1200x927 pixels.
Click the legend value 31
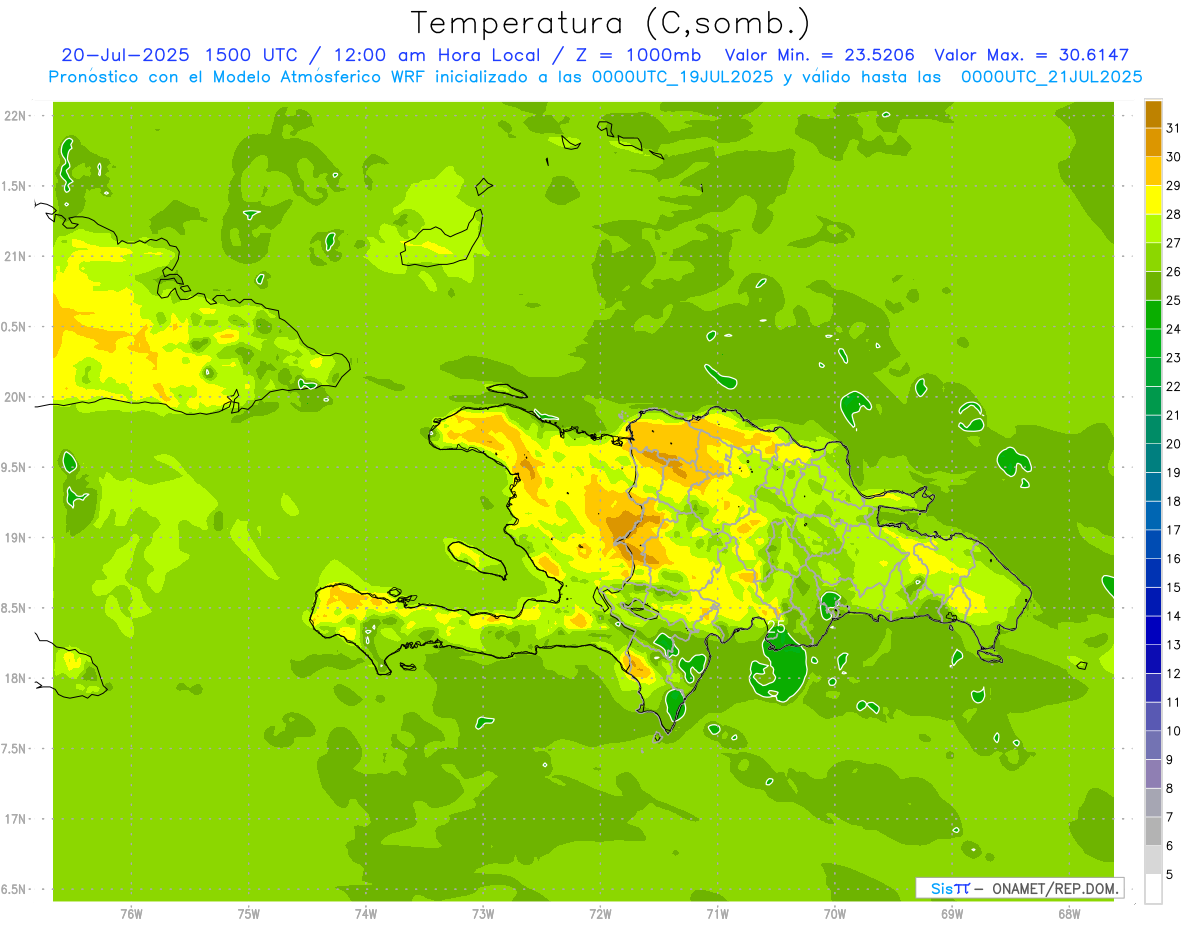coord(1174,128)
